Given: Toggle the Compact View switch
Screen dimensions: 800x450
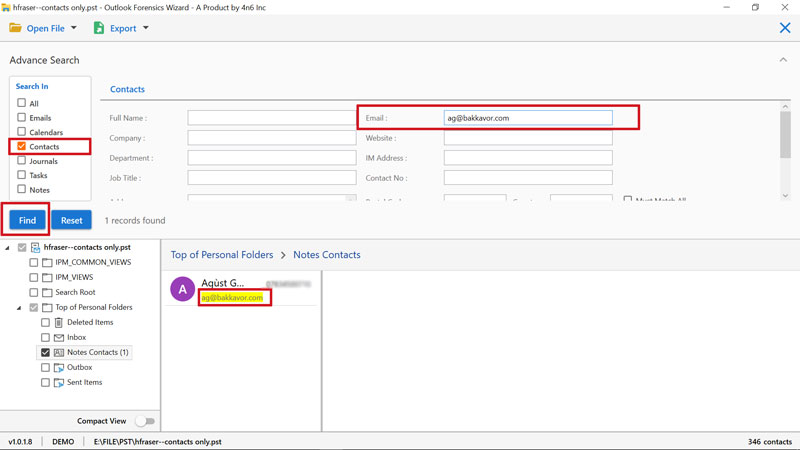Looking at the screenshot, I should (x=145, y=421).
